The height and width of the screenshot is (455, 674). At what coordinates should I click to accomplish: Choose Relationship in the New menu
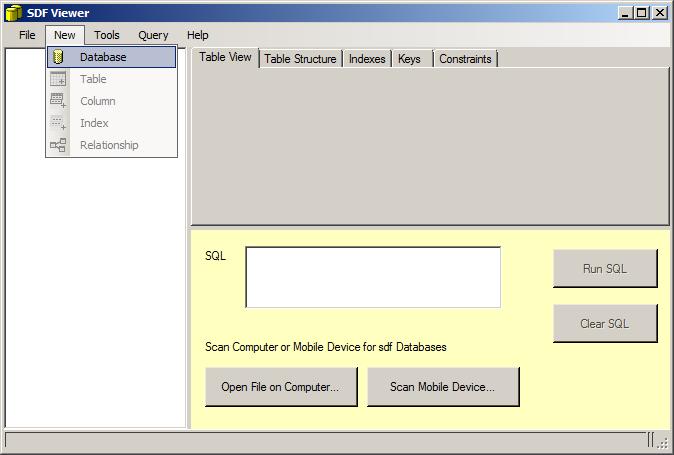click(111, 145)
